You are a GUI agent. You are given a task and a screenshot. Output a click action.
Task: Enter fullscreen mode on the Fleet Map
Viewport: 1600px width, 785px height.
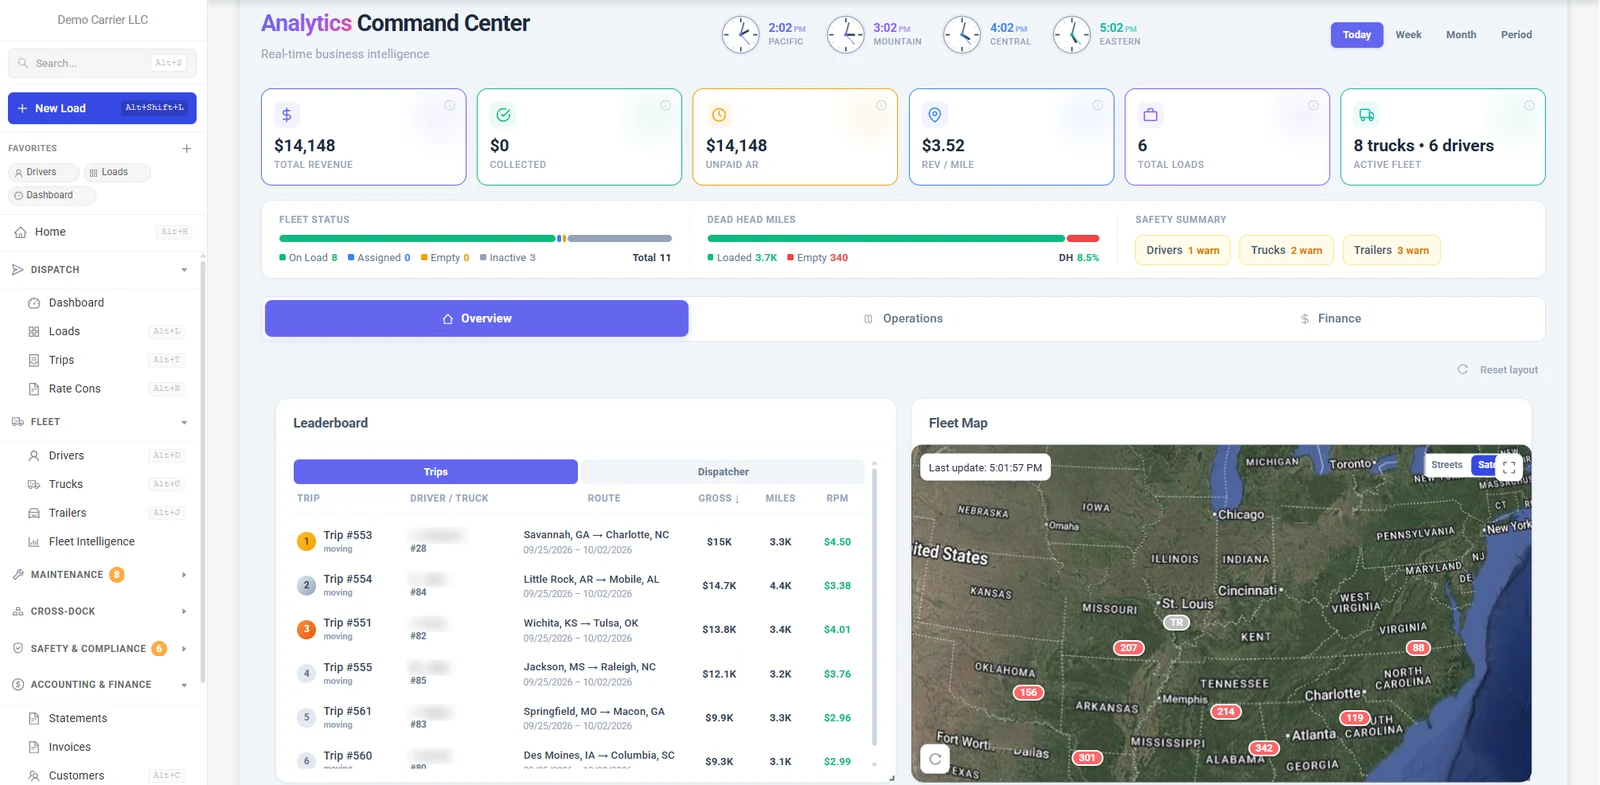(x=1509, y=467)
